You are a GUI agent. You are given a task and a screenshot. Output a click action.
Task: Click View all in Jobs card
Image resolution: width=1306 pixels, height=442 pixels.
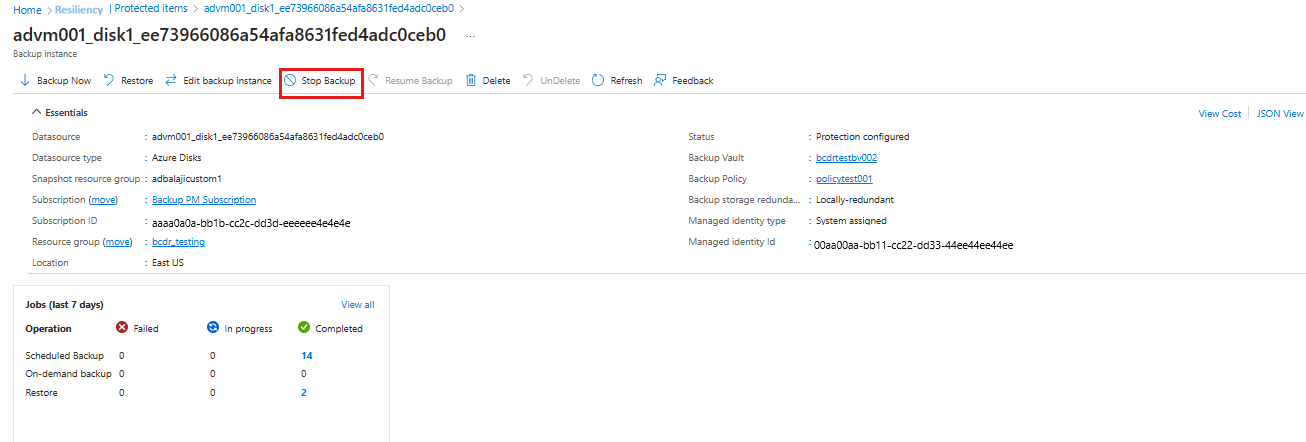358,305
